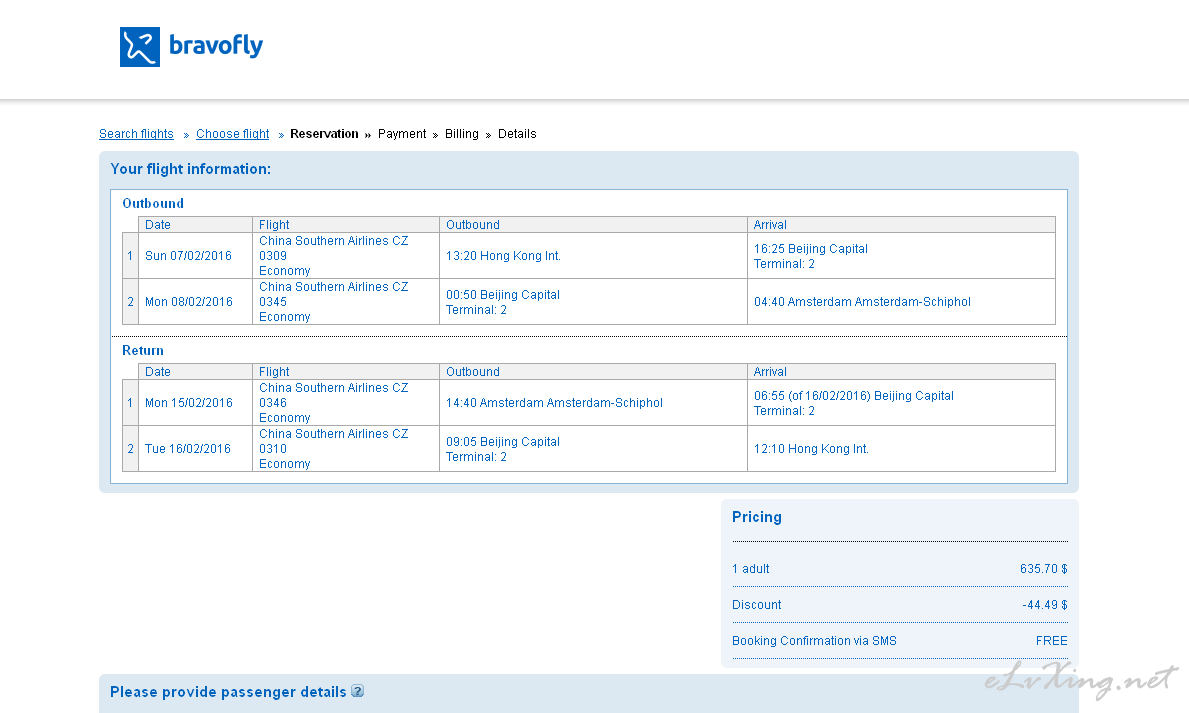Select the Billing breadcrumb step

point(462,134)
